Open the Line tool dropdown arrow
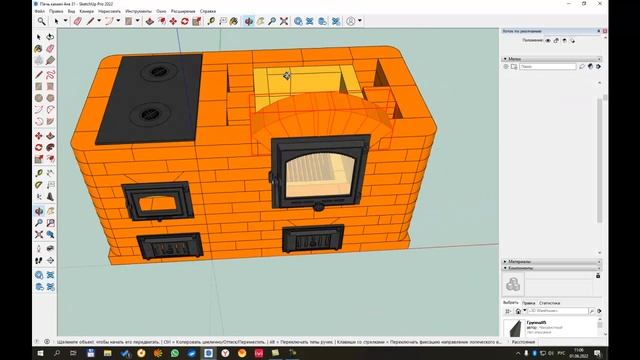 pos(99,21)
